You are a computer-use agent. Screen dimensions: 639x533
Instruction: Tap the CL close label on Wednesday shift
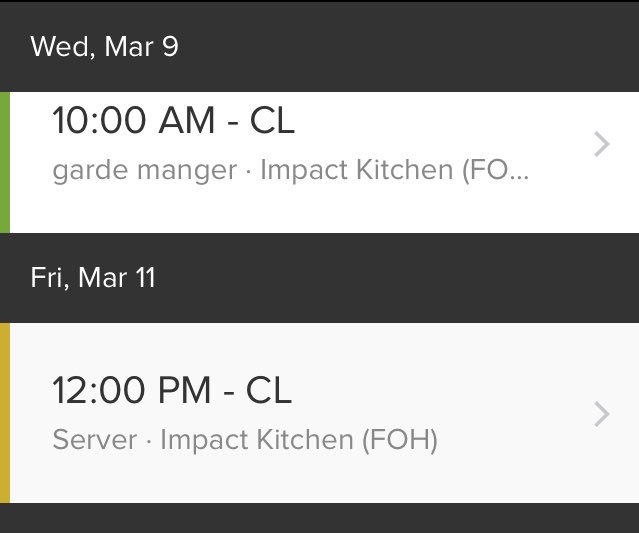point(272,120)
